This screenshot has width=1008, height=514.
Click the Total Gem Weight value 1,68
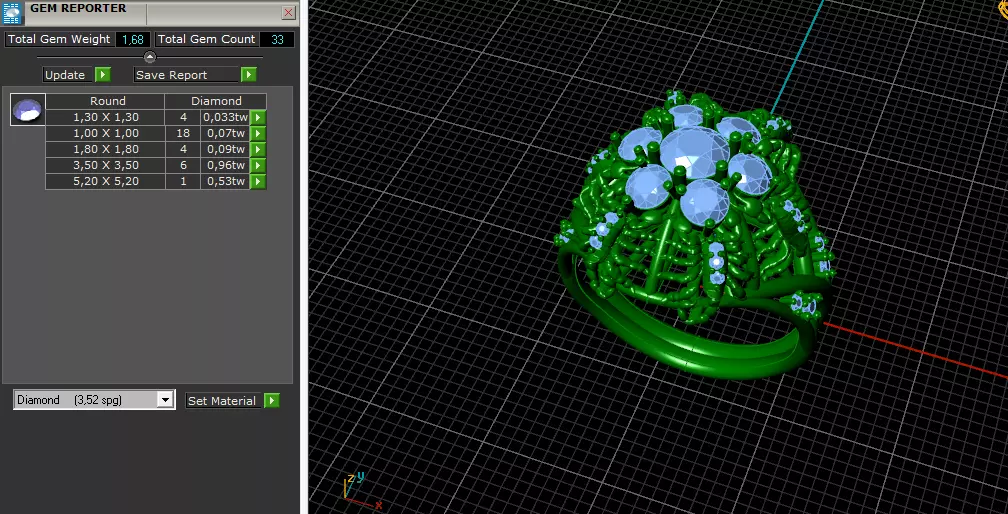click(x=133, y=39)
